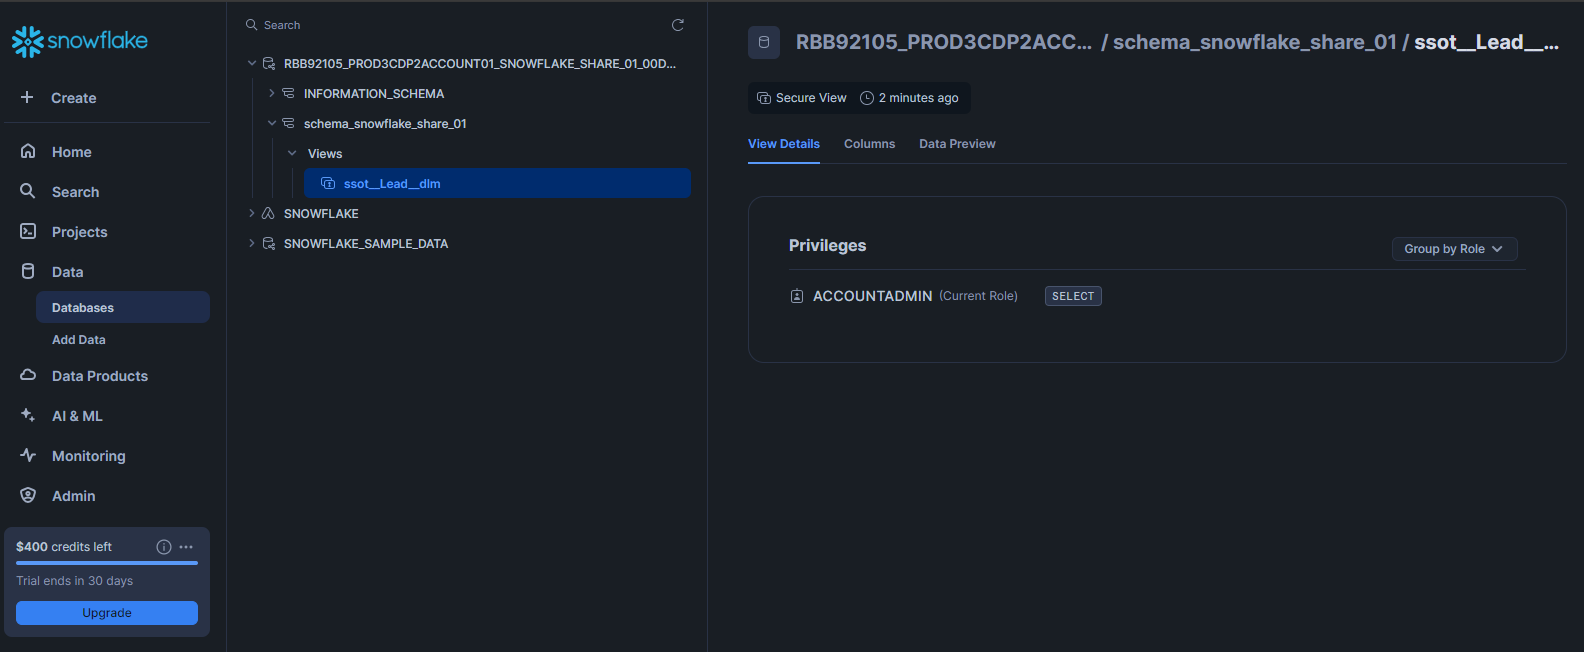Screen dimensions: 1584x652
Task: Click the Data Products label
Action: coord(100,376)
